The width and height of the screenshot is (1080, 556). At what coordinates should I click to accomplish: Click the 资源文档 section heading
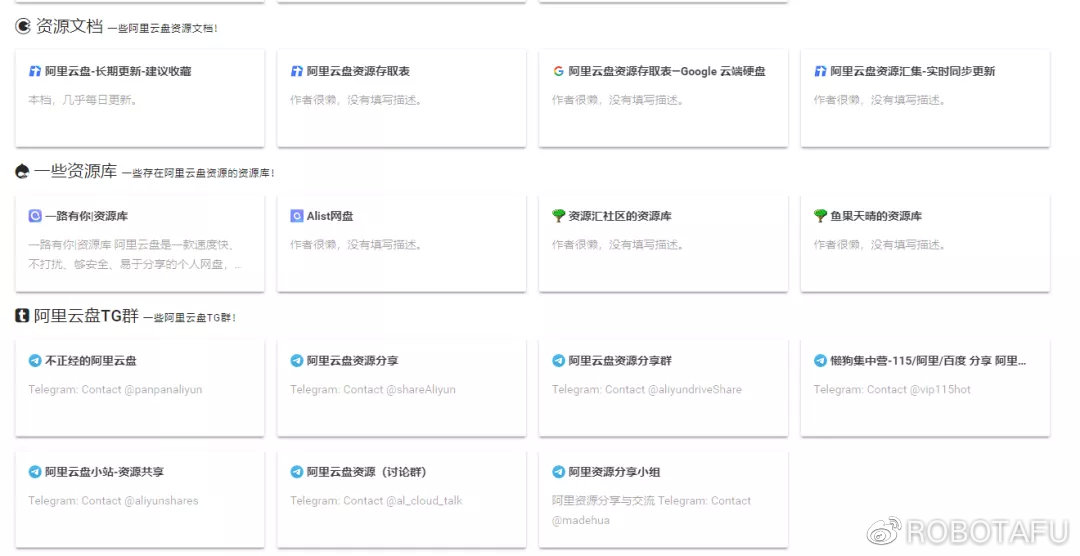[69, 26]
